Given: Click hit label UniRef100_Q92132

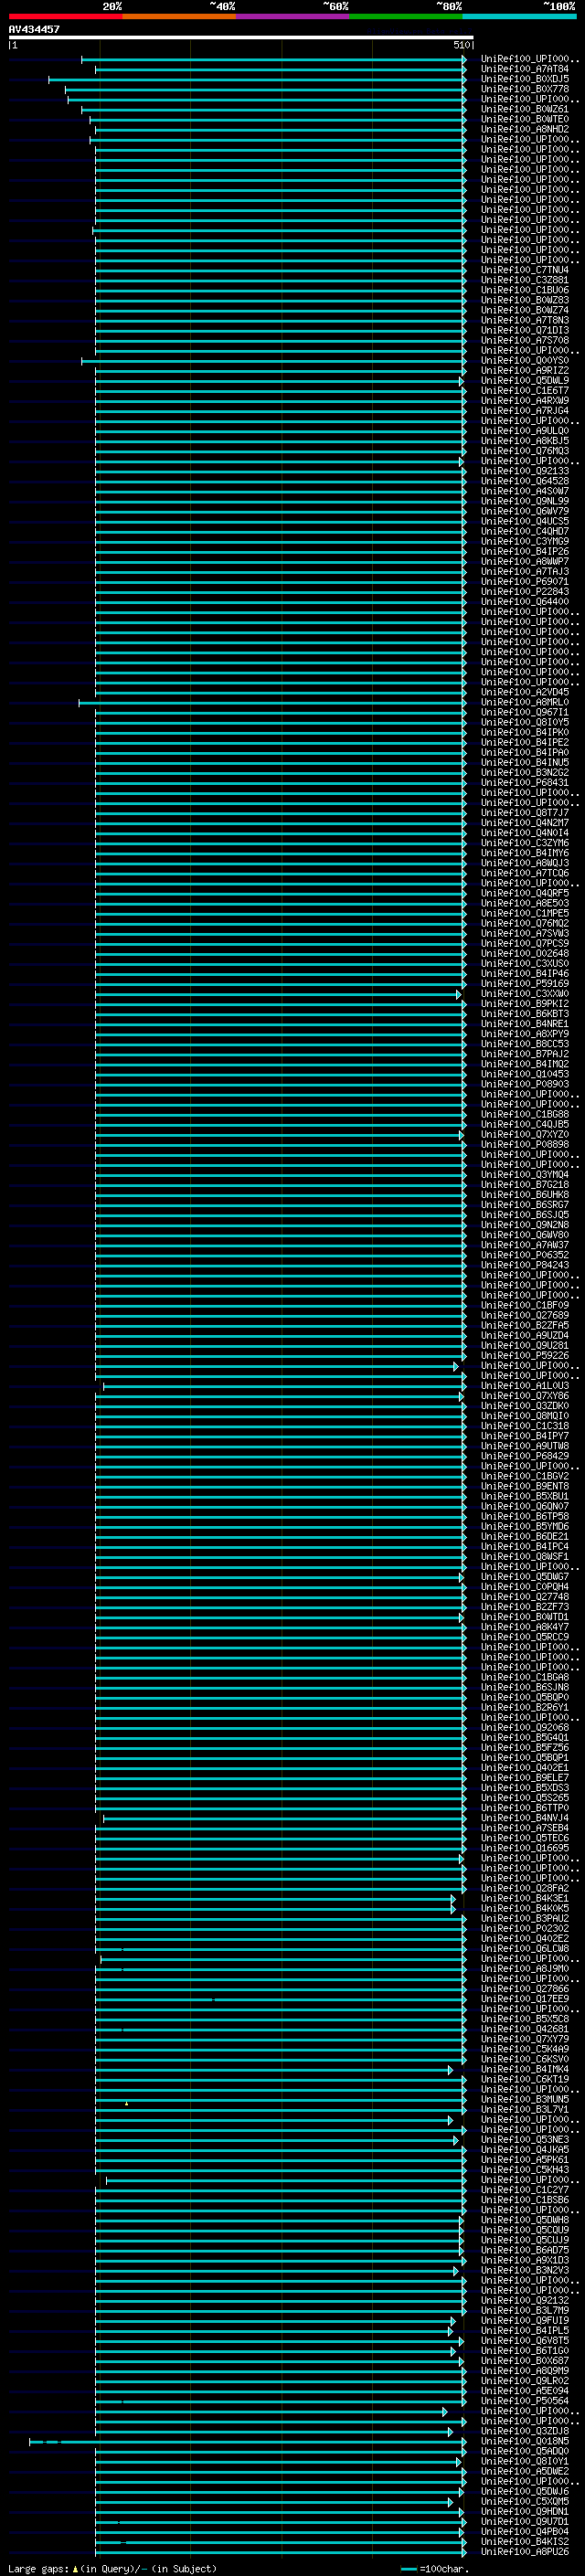Looking at the screenshot, I should pyautogui.click(x=524, y=2300).
